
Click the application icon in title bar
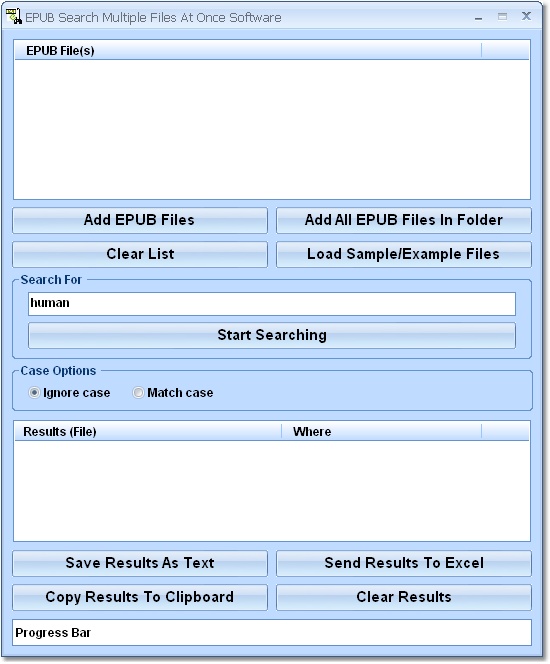pos(14,16)
